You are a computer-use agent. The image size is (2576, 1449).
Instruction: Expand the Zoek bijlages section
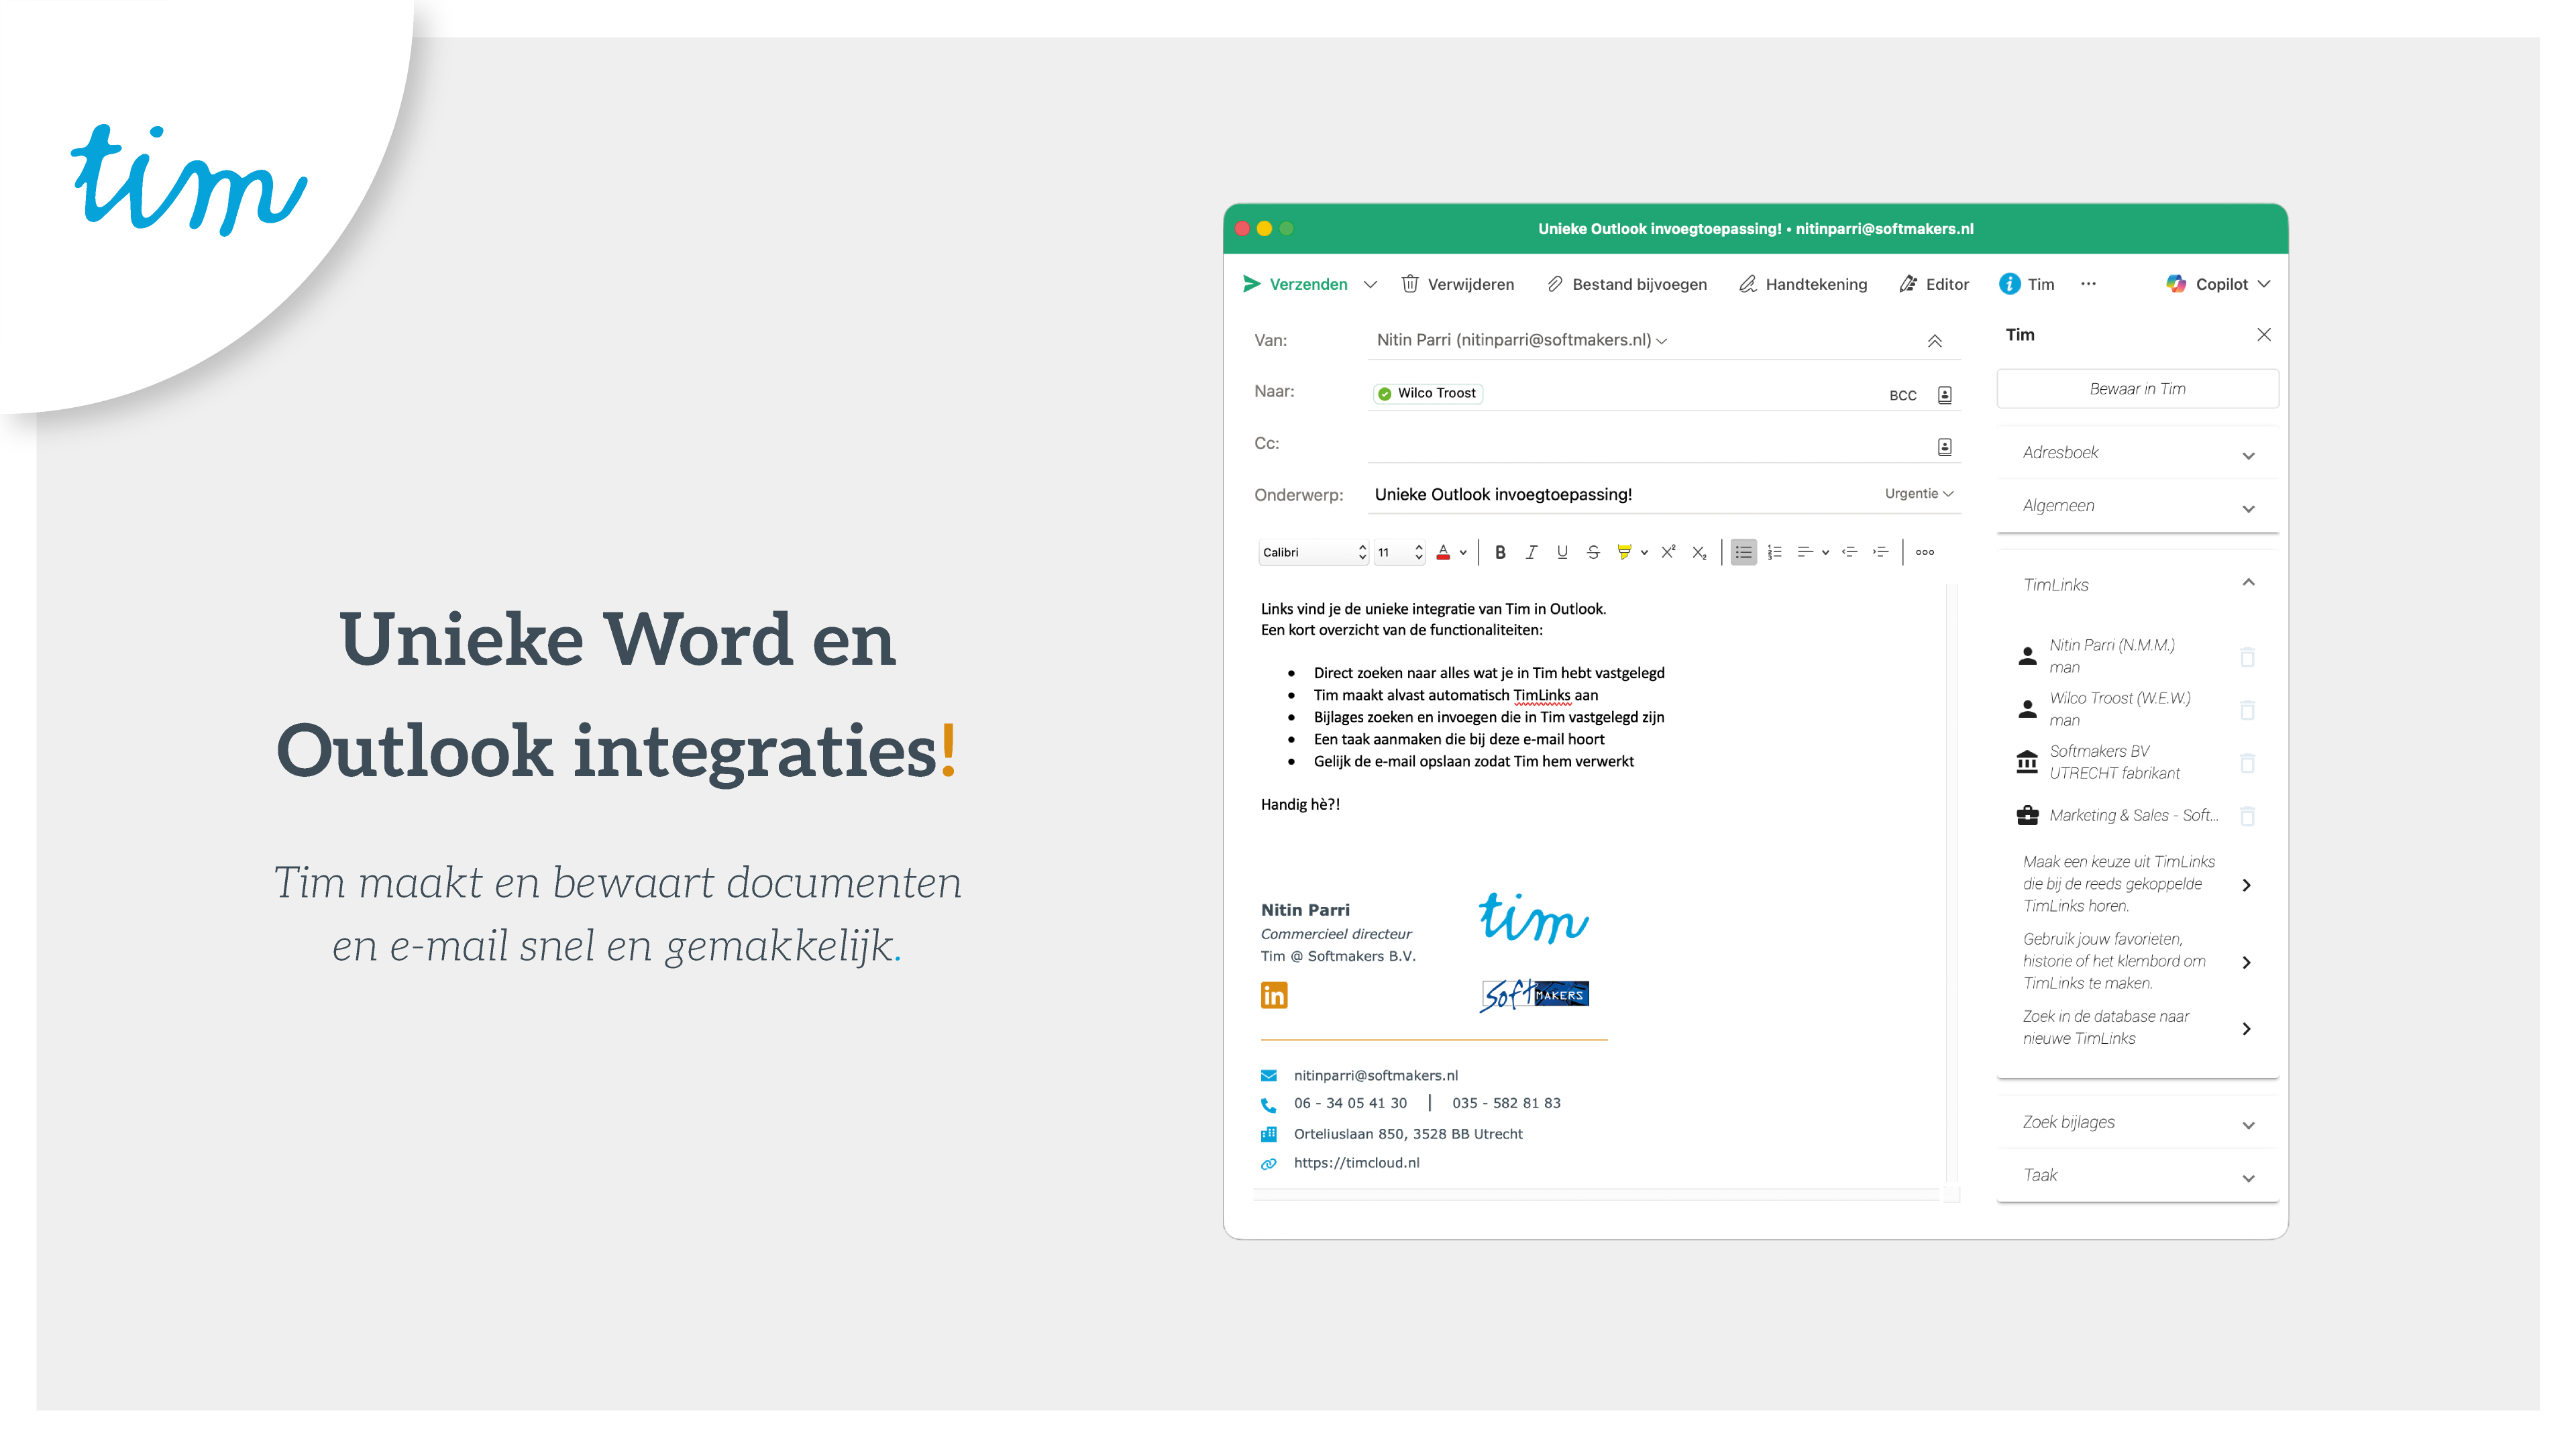(2137, 1123)
